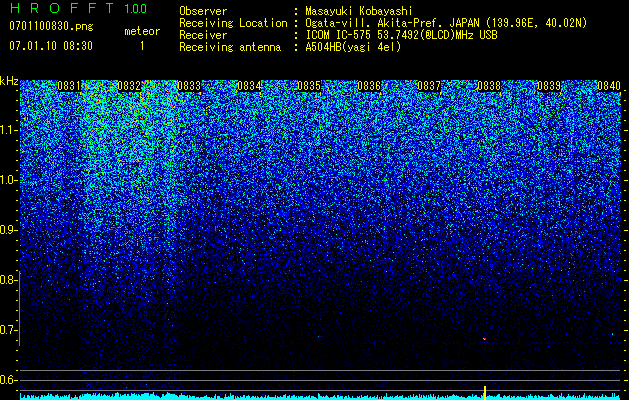This screenshot has width=629, height=400.
Task: Click the 0832 time marker
Action: click(129, 86)
